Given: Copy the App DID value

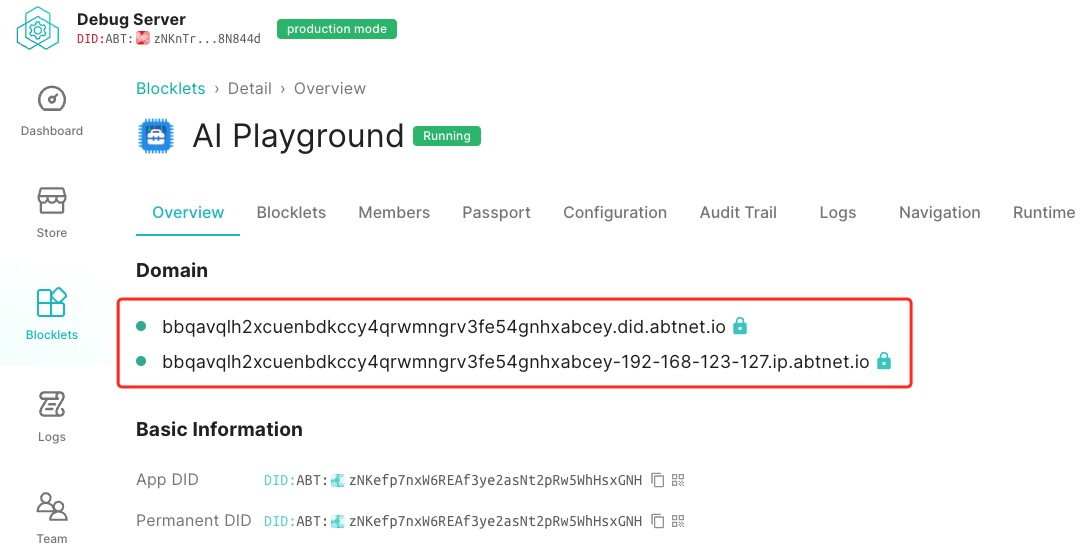Looking at the screenshot, I should (x=657, y=480).
